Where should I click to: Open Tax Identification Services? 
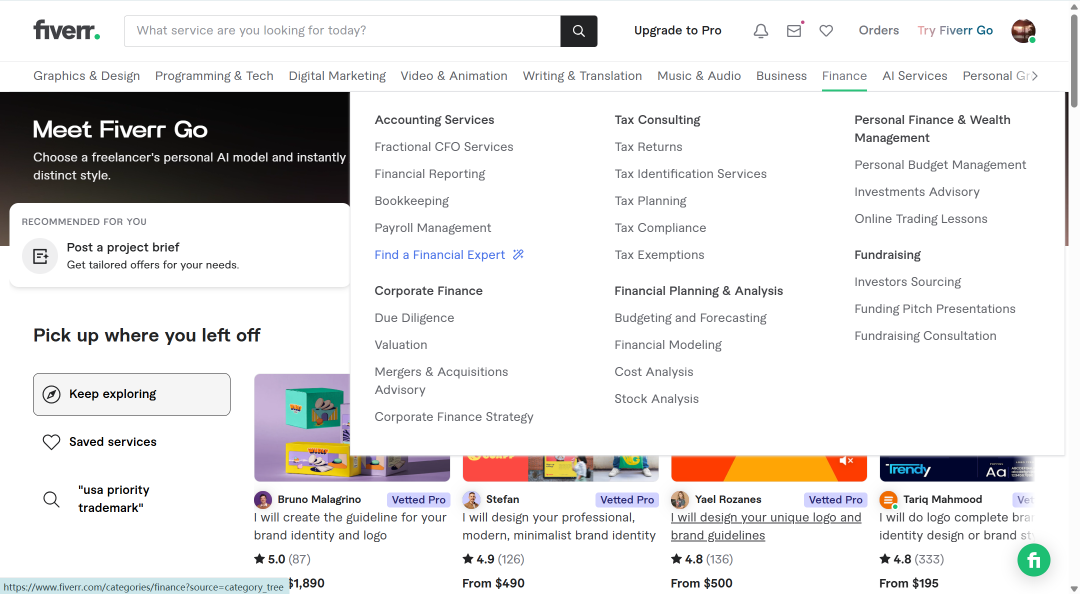(x=690, y=174)
